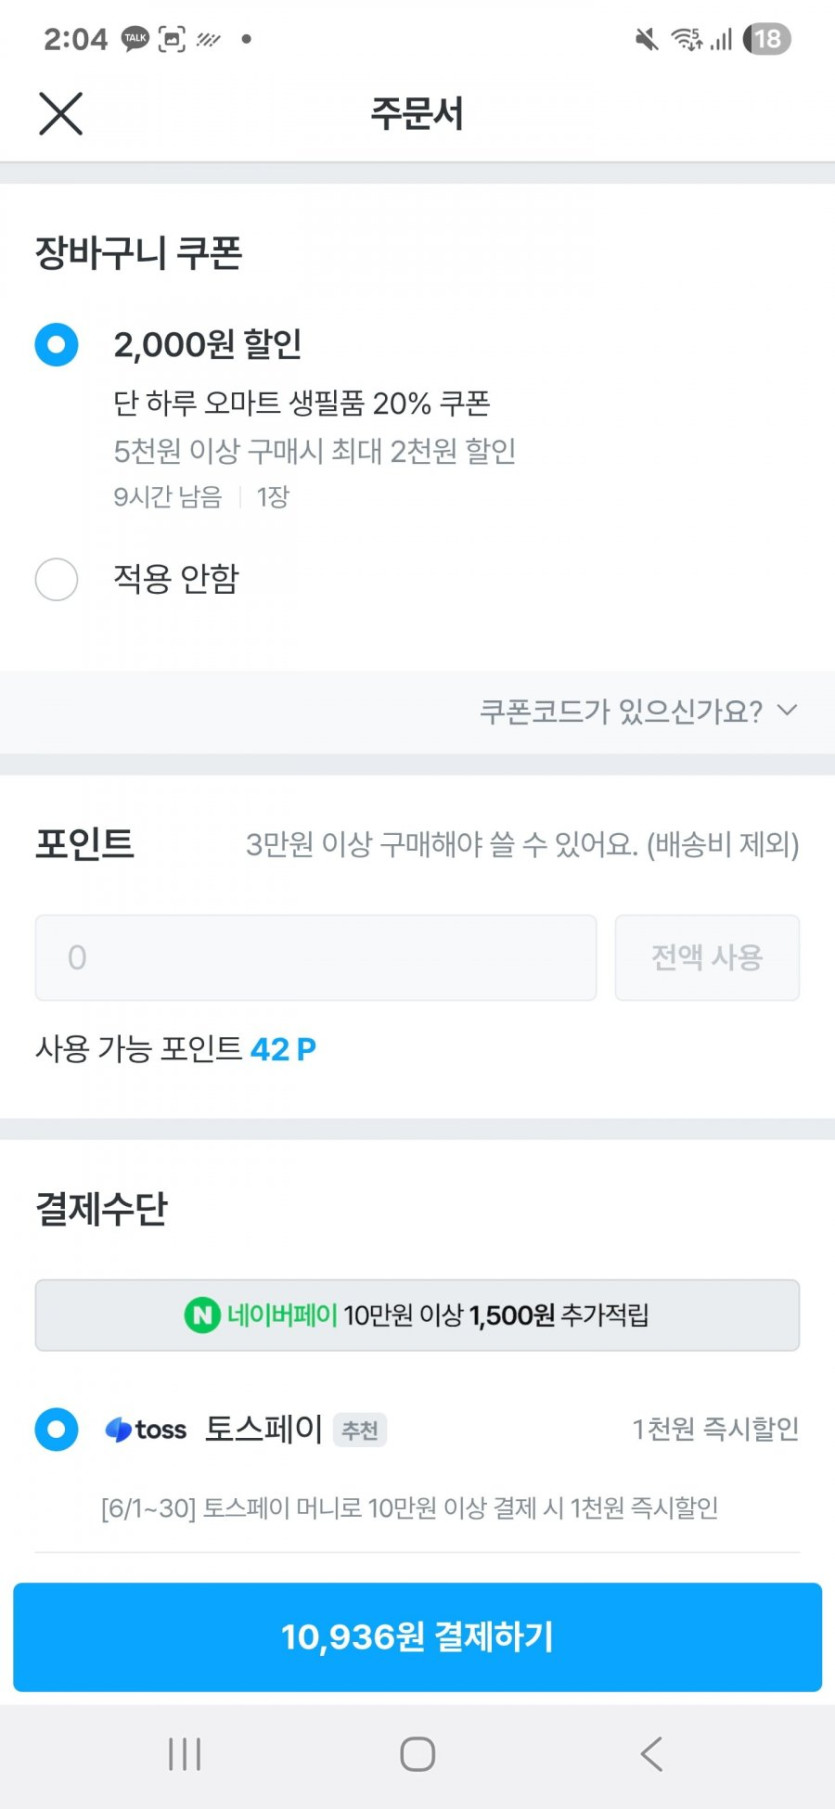The image size is (835, 1809).
Task: Click the toss logo icon
Action: [x=146, y=1430]
